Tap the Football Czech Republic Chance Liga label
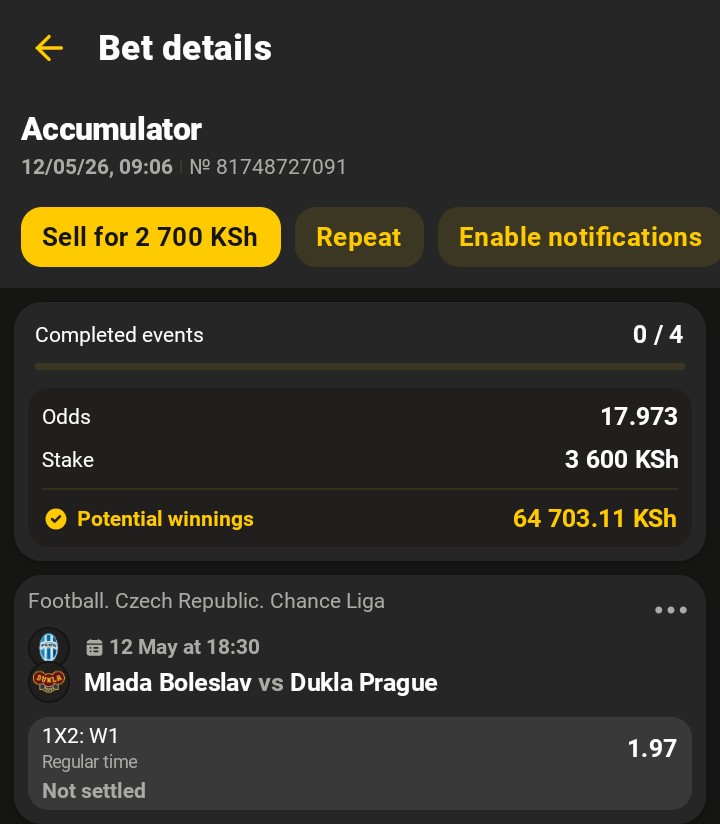Image resolution: width=720 pixels, height=824 pixels. pos(206,601)
